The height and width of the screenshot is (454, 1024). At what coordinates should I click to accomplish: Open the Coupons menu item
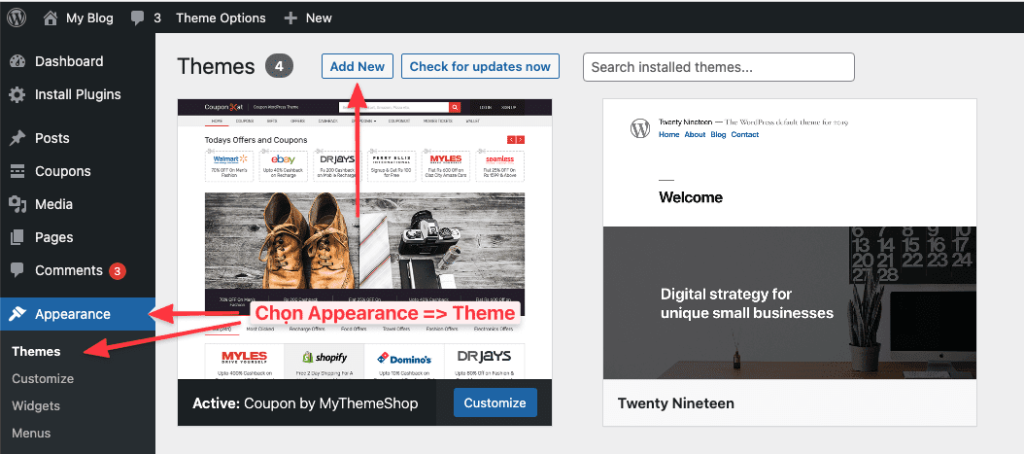pos(62,171)
